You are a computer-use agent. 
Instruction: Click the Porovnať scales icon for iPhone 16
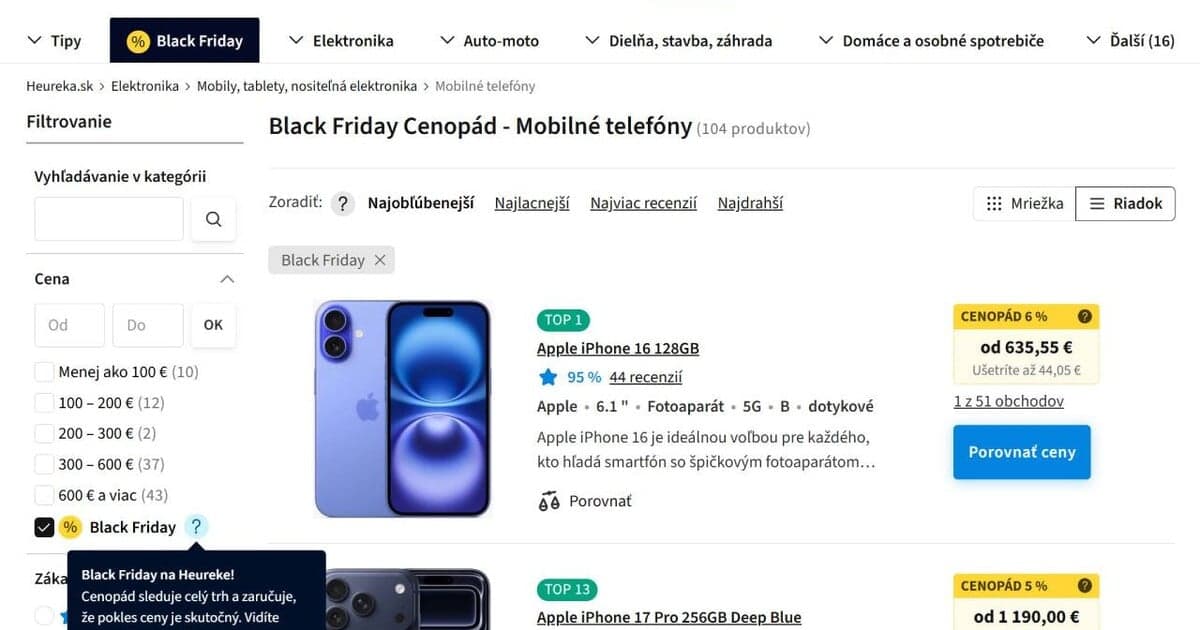[x=549, y=500]
